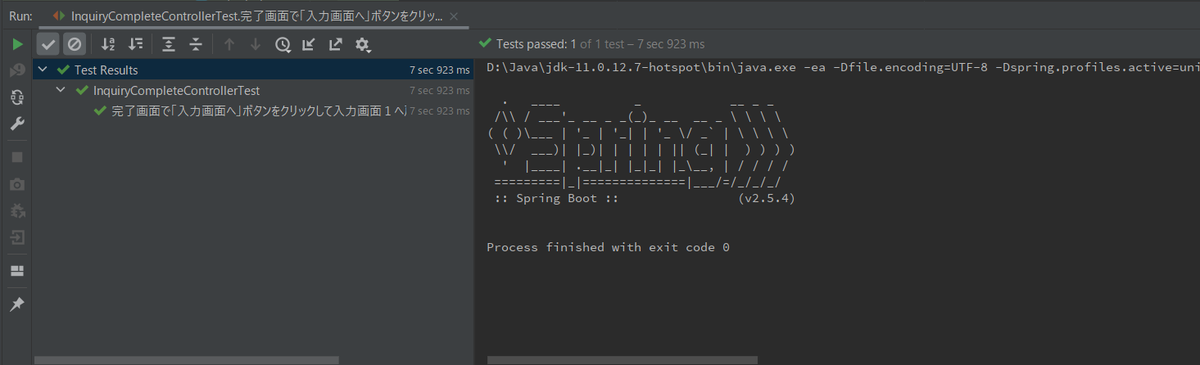This screenshot has height=365, width=1200.
Task: Click '(v2.5.4)' version text
Action: click(x=766, y=199)
